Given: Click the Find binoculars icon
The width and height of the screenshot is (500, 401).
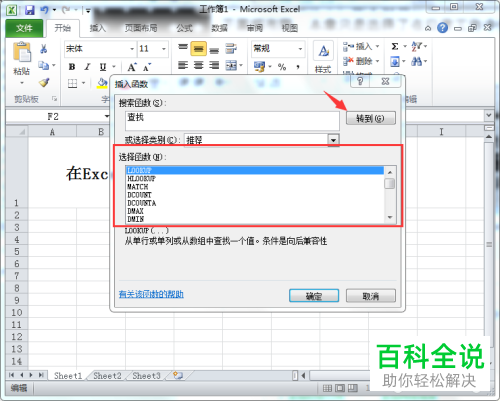Looking at the screenshot, I should [x=416, y=61].
